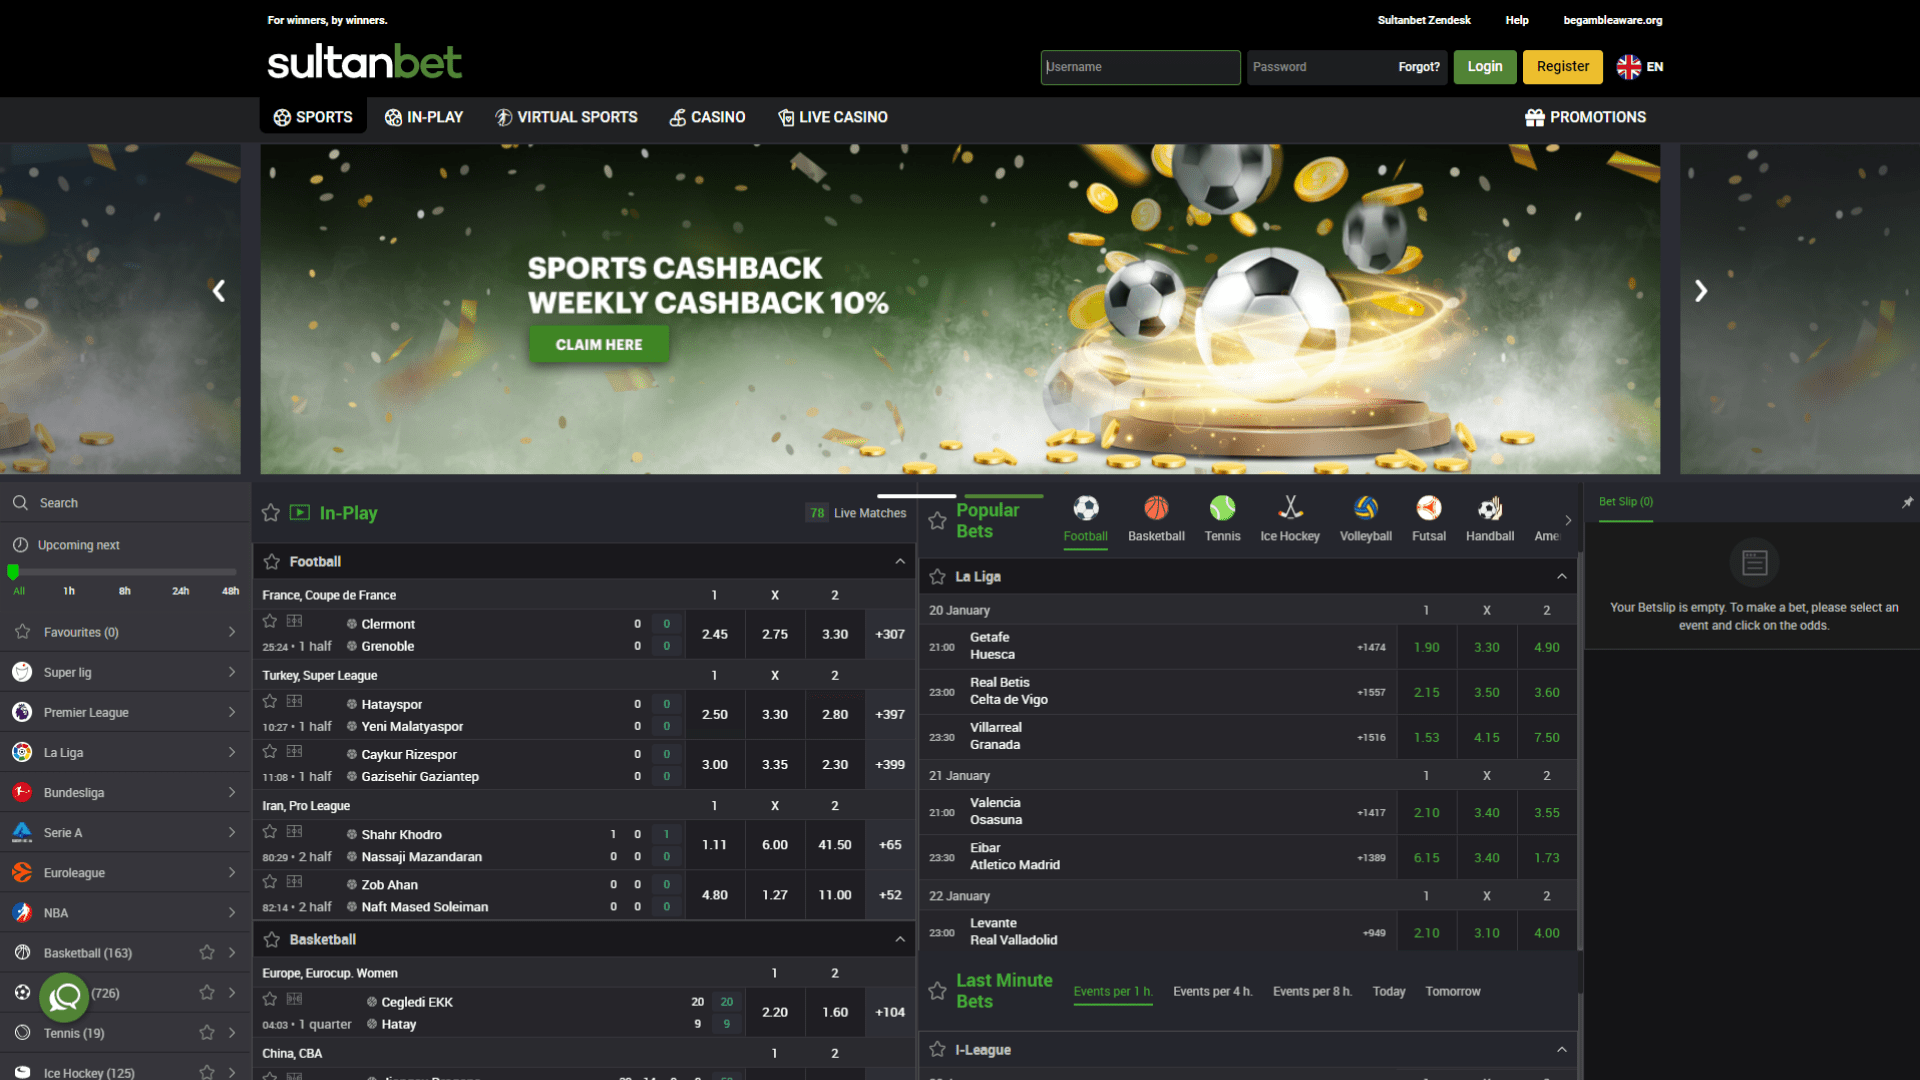The image size is (1920, 1080).
Task: Open Bundesliga sidebar icon
Action: 22,792
